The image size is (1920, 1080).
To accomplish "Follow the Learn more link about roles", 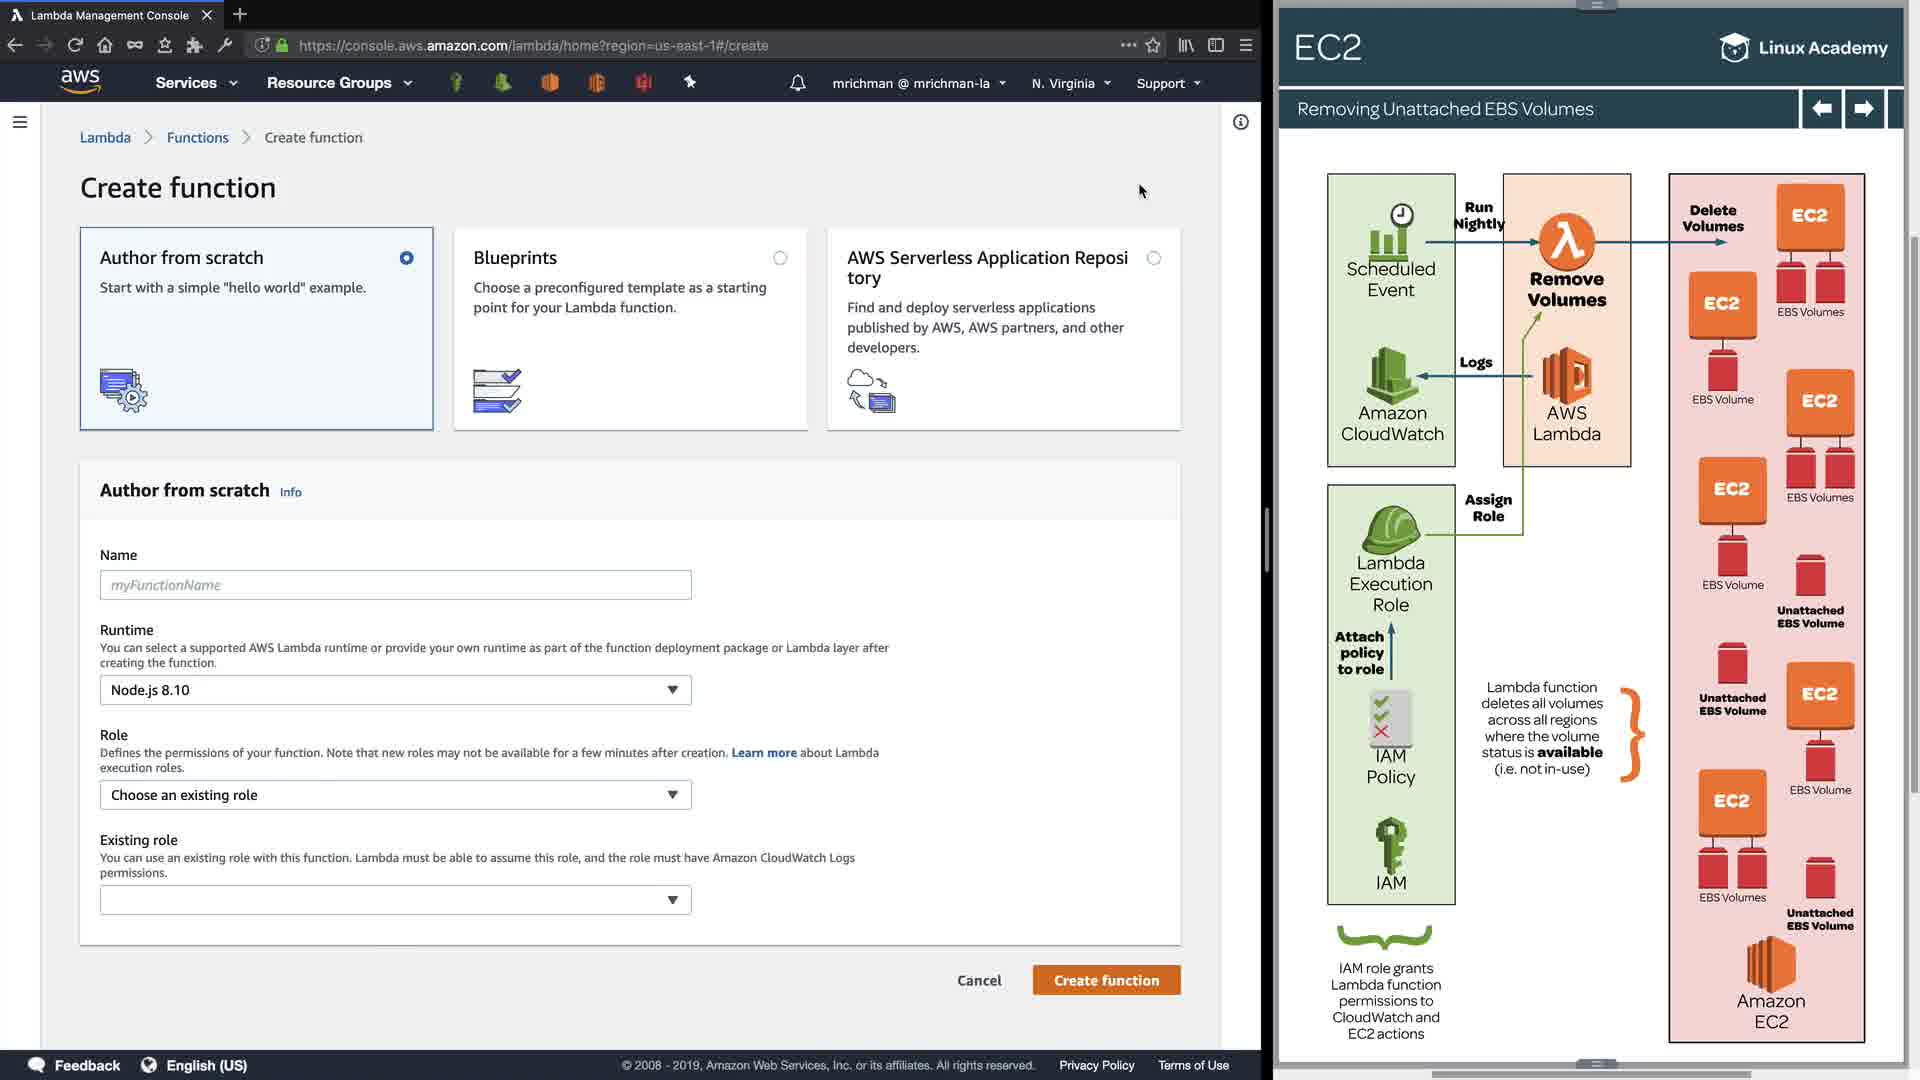I will tap(763, 753).
